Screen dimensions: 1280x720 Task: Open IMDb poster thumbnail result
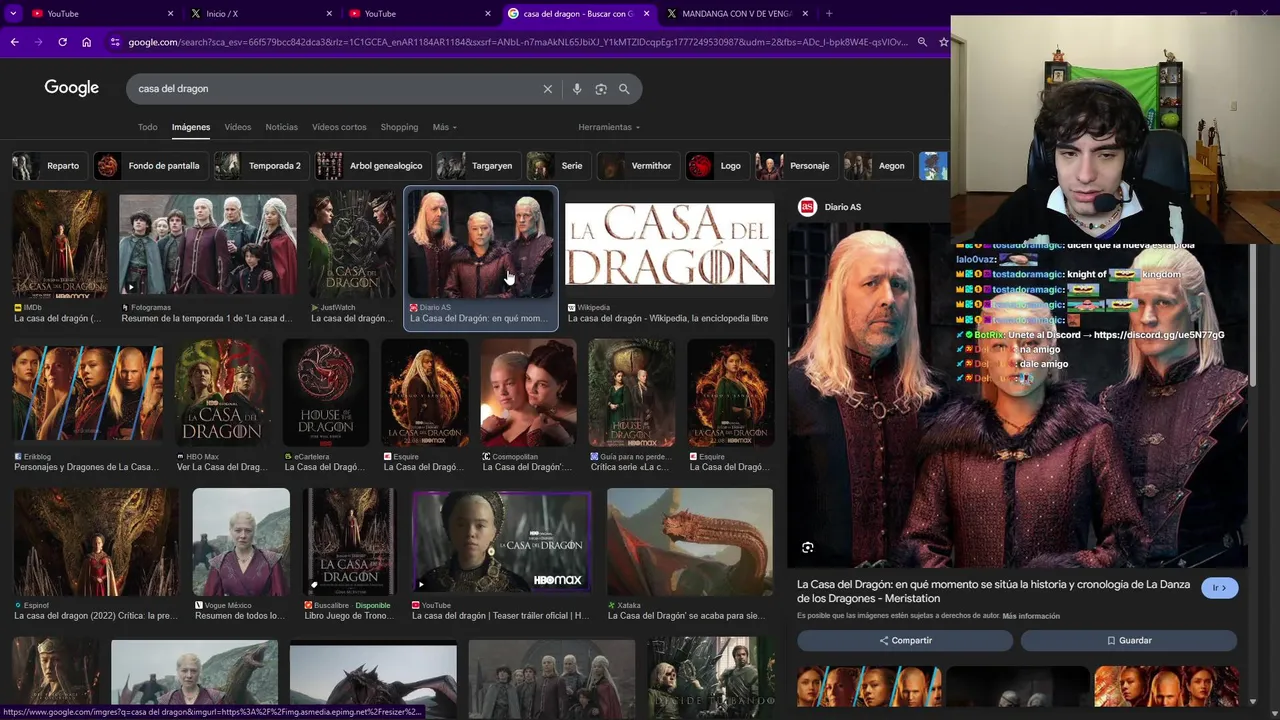[60, 245]
